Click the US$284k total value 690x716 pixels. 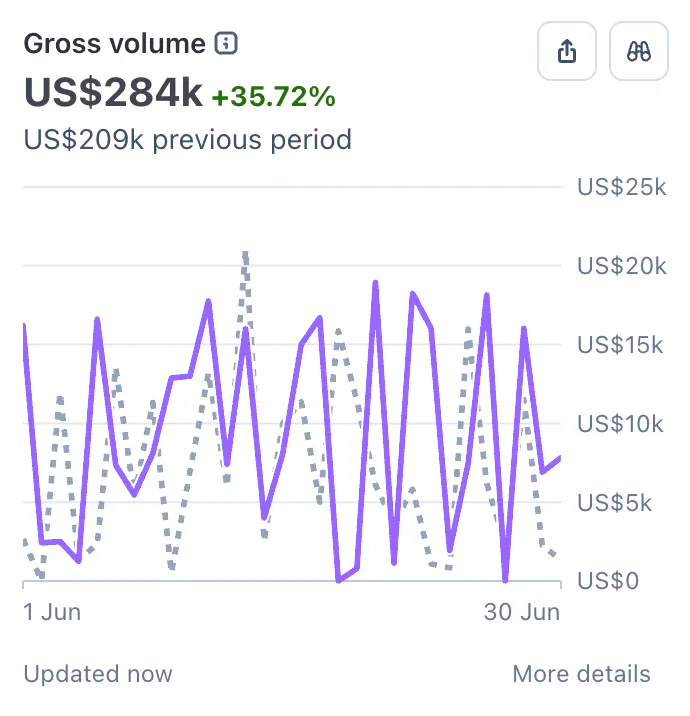(x=113, y=92)
